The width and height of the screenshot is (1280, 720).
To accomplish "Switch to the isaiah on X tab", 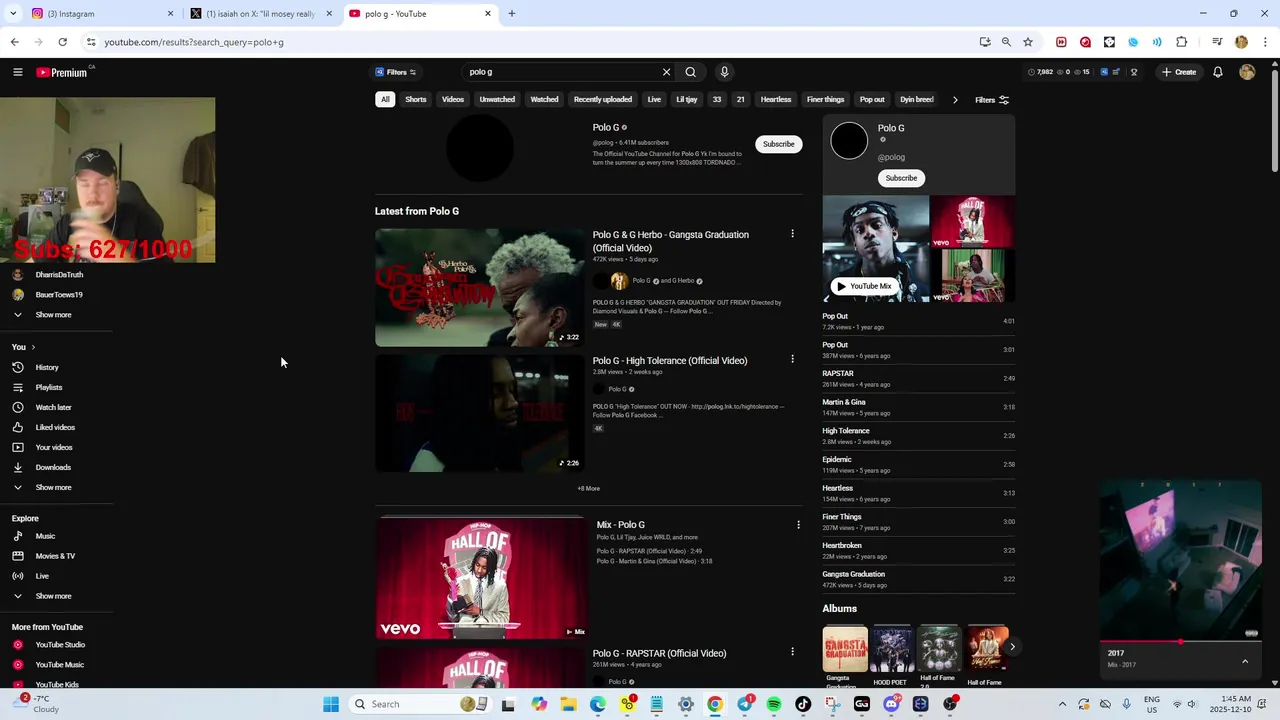I will [261, 14].
